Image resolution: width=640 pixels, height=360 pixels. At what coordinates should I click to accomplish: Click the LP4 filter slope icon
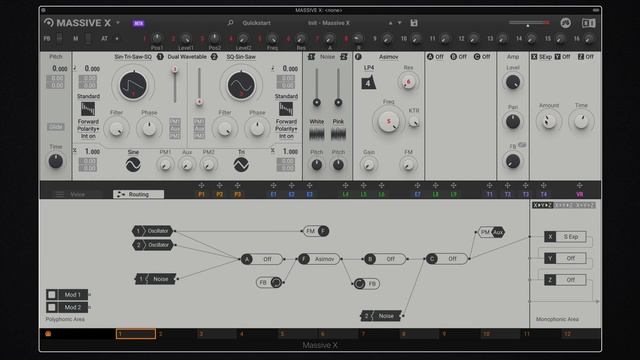368,83
